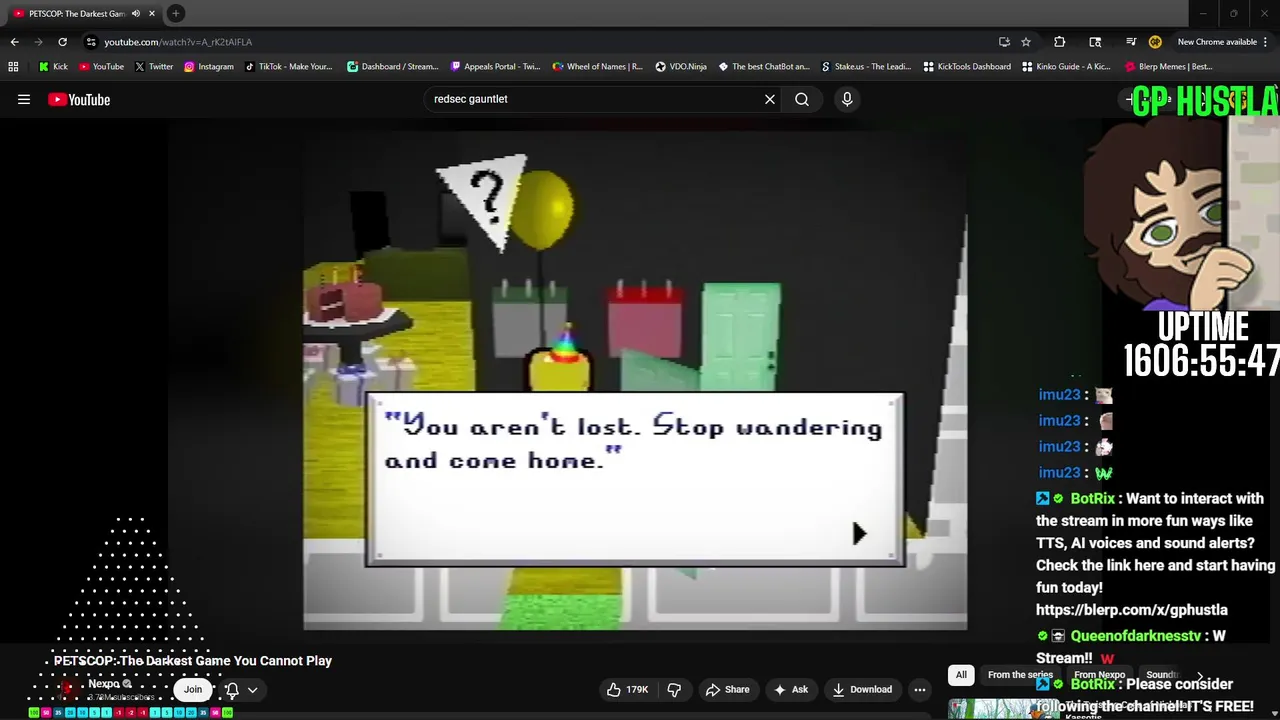Open the Twitter bookmark
Viewport: 1280px width, 720px height.
point(153,67)
